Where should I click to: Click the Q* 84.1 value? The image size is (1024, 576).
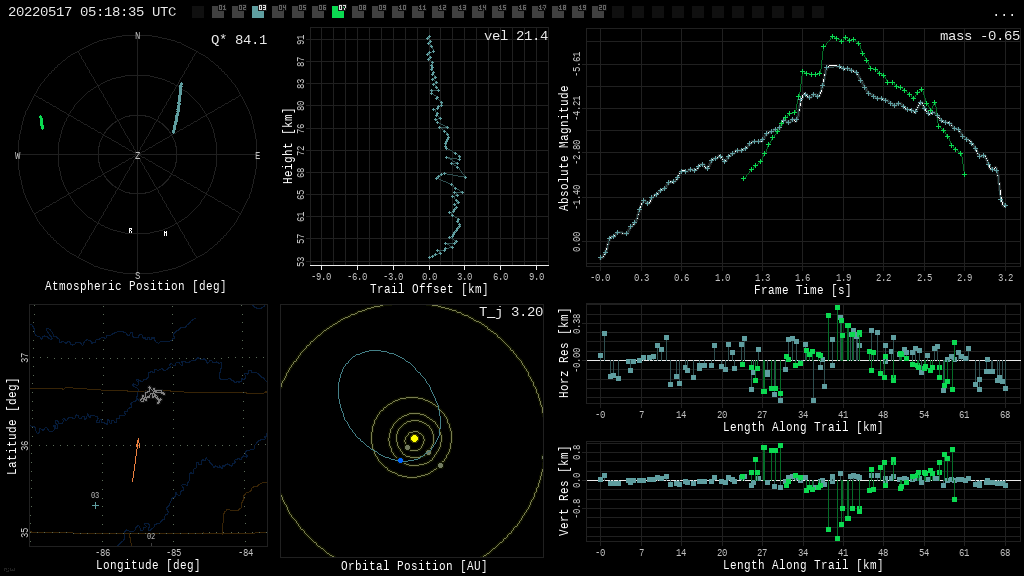coord(239,40)
